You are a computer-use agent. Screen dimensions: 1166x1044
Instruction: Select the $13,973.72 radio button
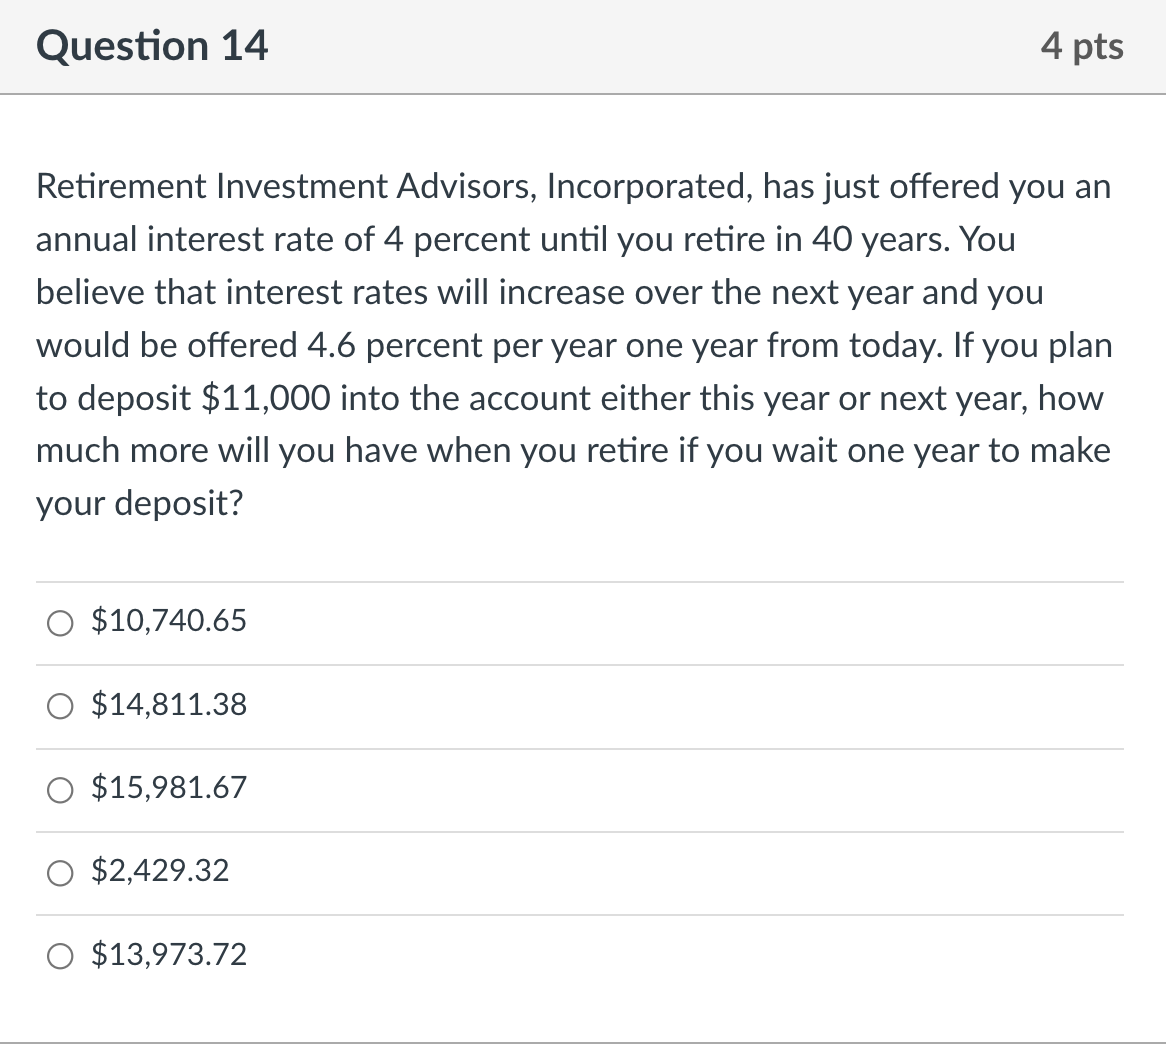60,956
